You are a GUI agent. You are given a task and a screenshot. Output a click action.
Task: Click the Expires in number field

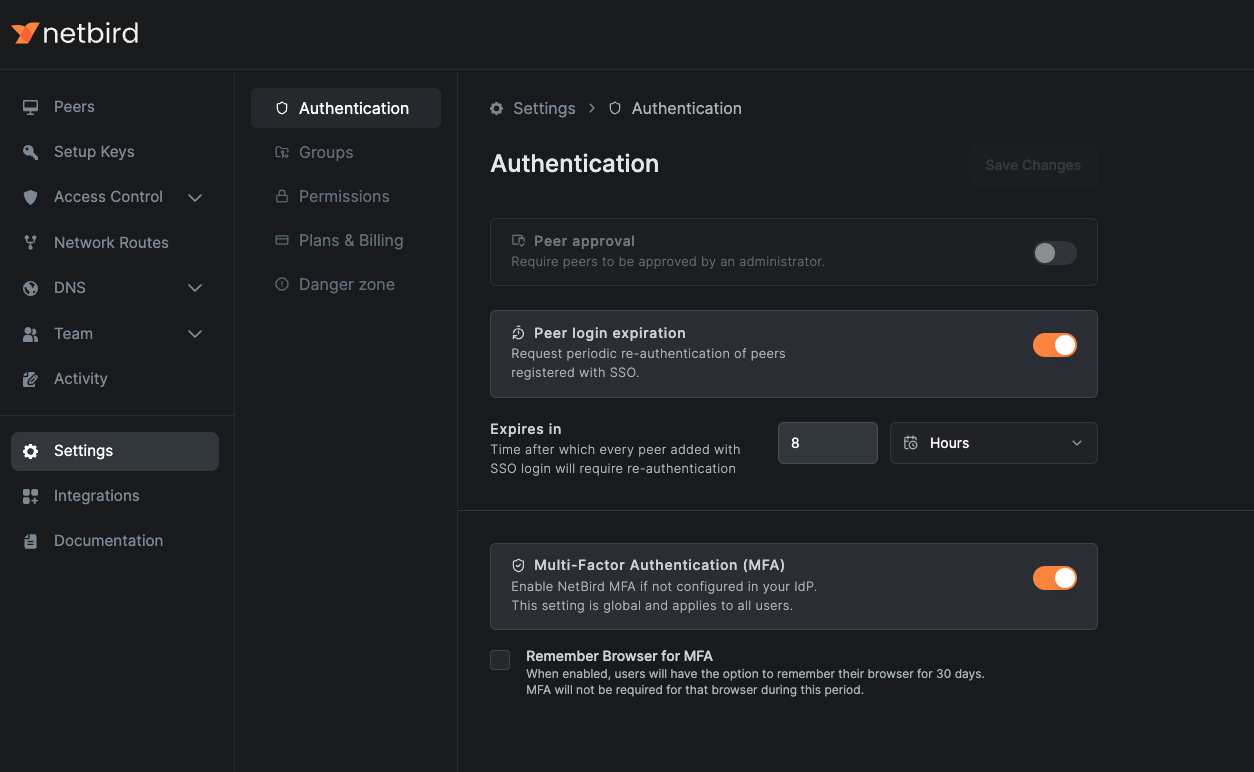click(827, 443)
